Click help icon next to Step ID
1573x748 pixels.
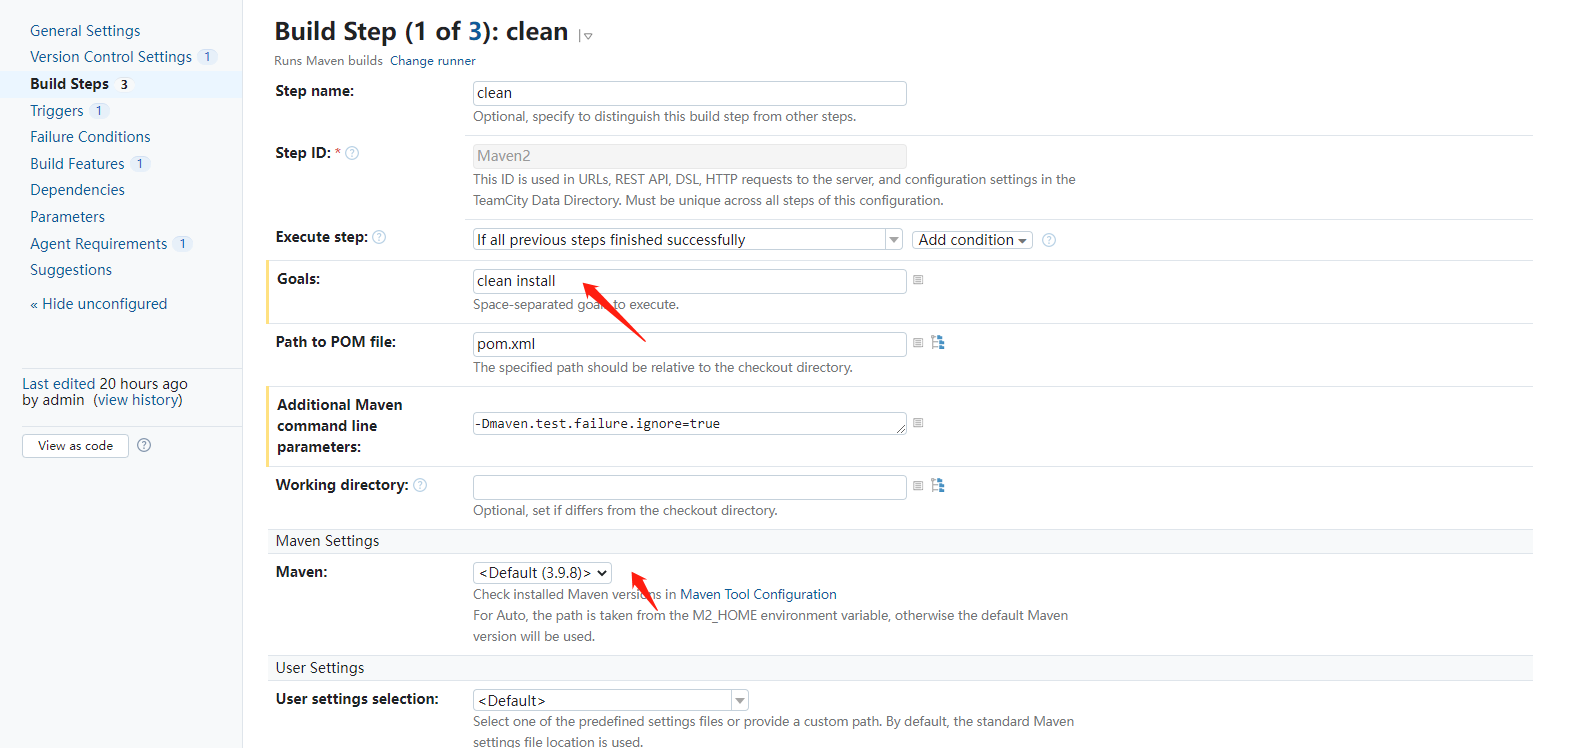352,153
